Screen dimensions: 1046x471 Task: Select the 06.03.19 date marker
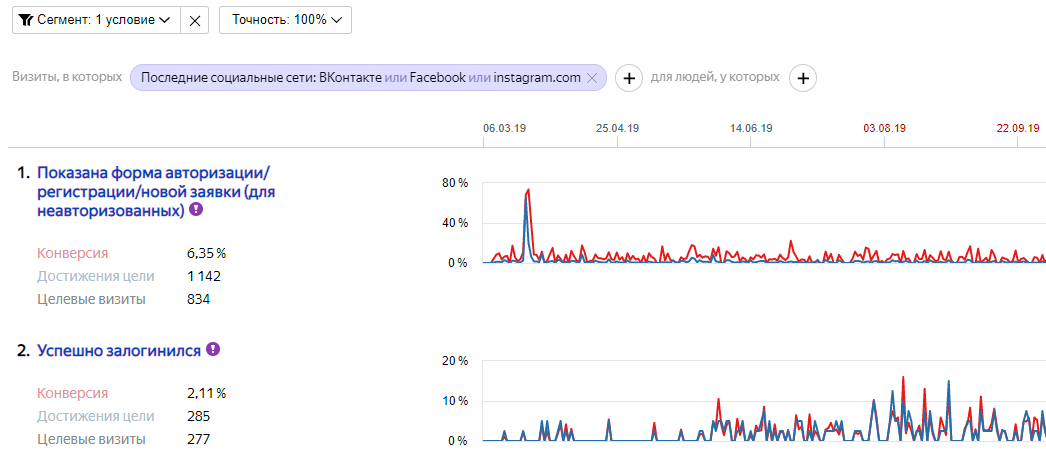click(504, 128)
